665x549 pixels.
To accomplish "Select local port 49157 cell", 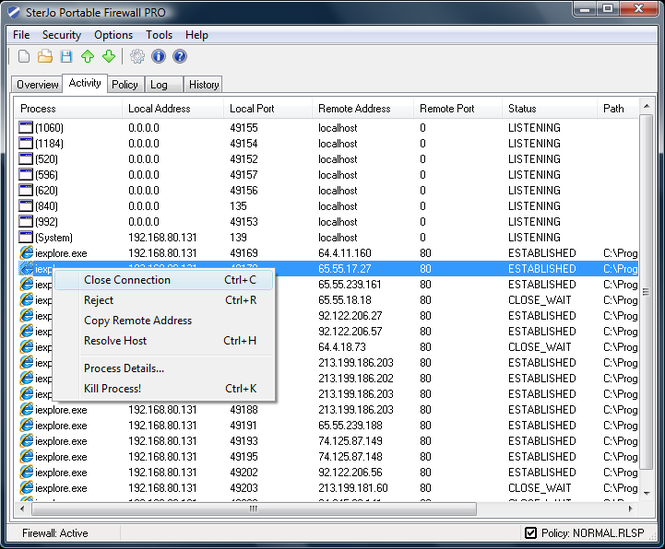I will 244,175.
